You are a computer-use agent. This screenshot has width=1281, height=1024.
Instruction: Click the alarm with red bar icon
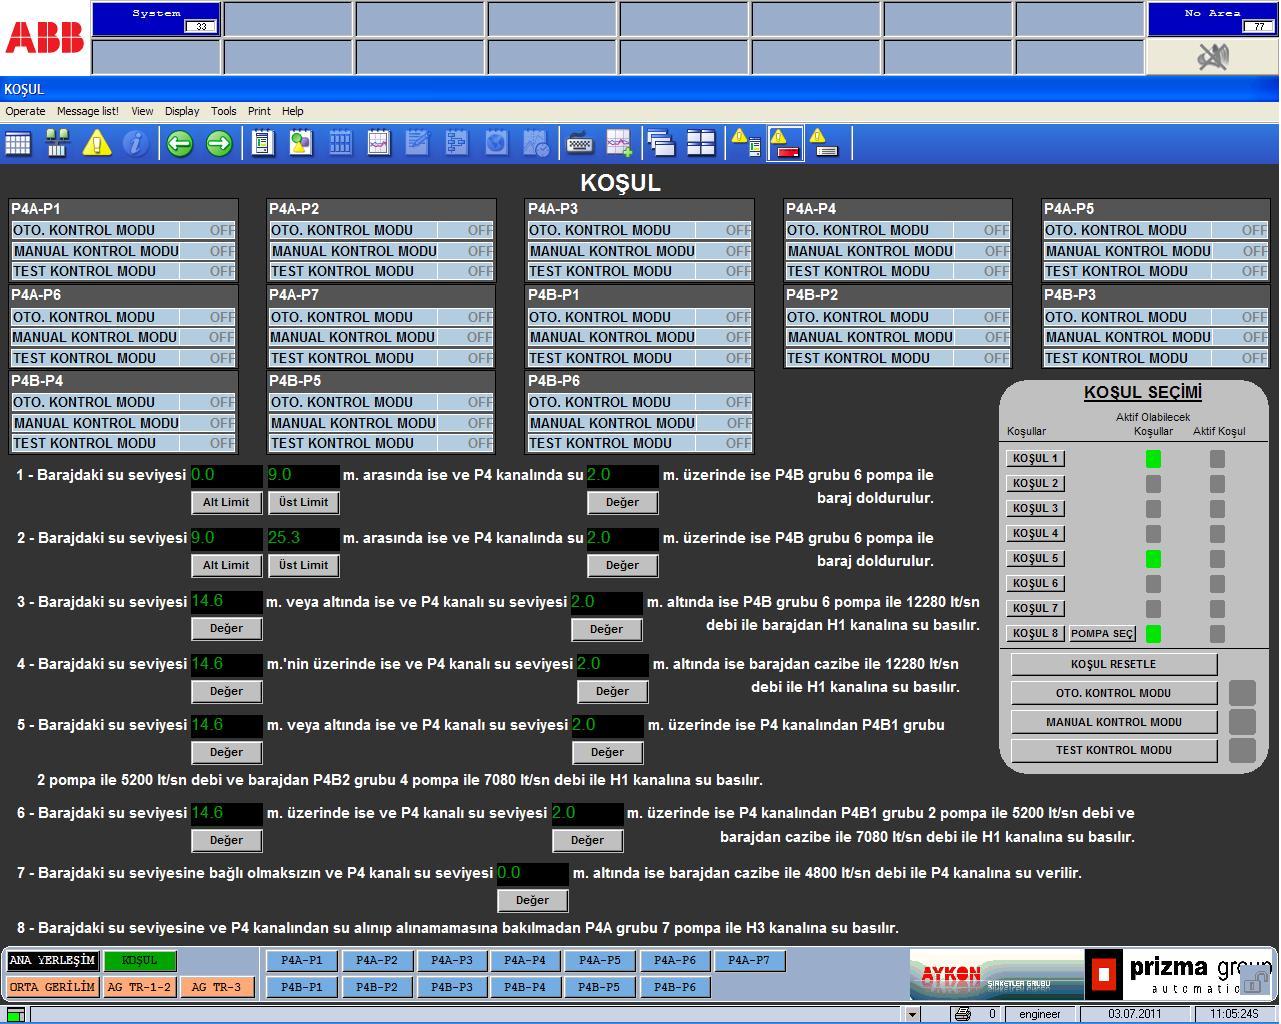[x=785, y=144]
